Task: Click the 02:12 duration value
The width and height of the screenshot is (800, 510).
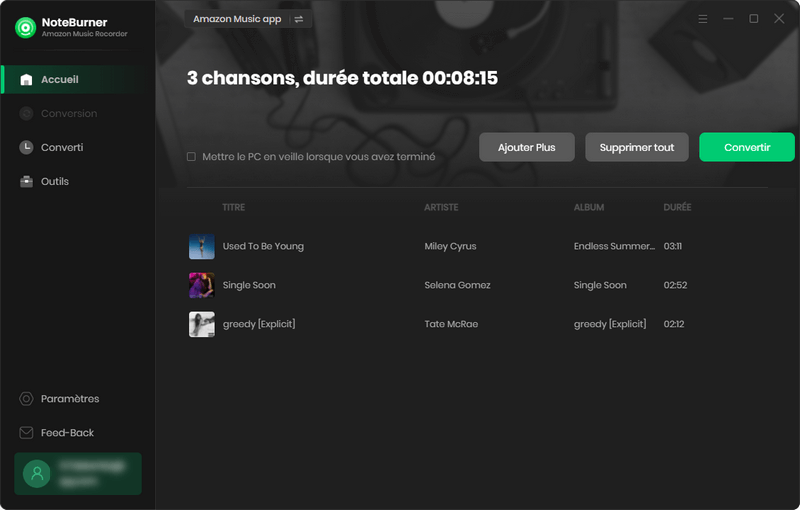Action: [673, 324]
